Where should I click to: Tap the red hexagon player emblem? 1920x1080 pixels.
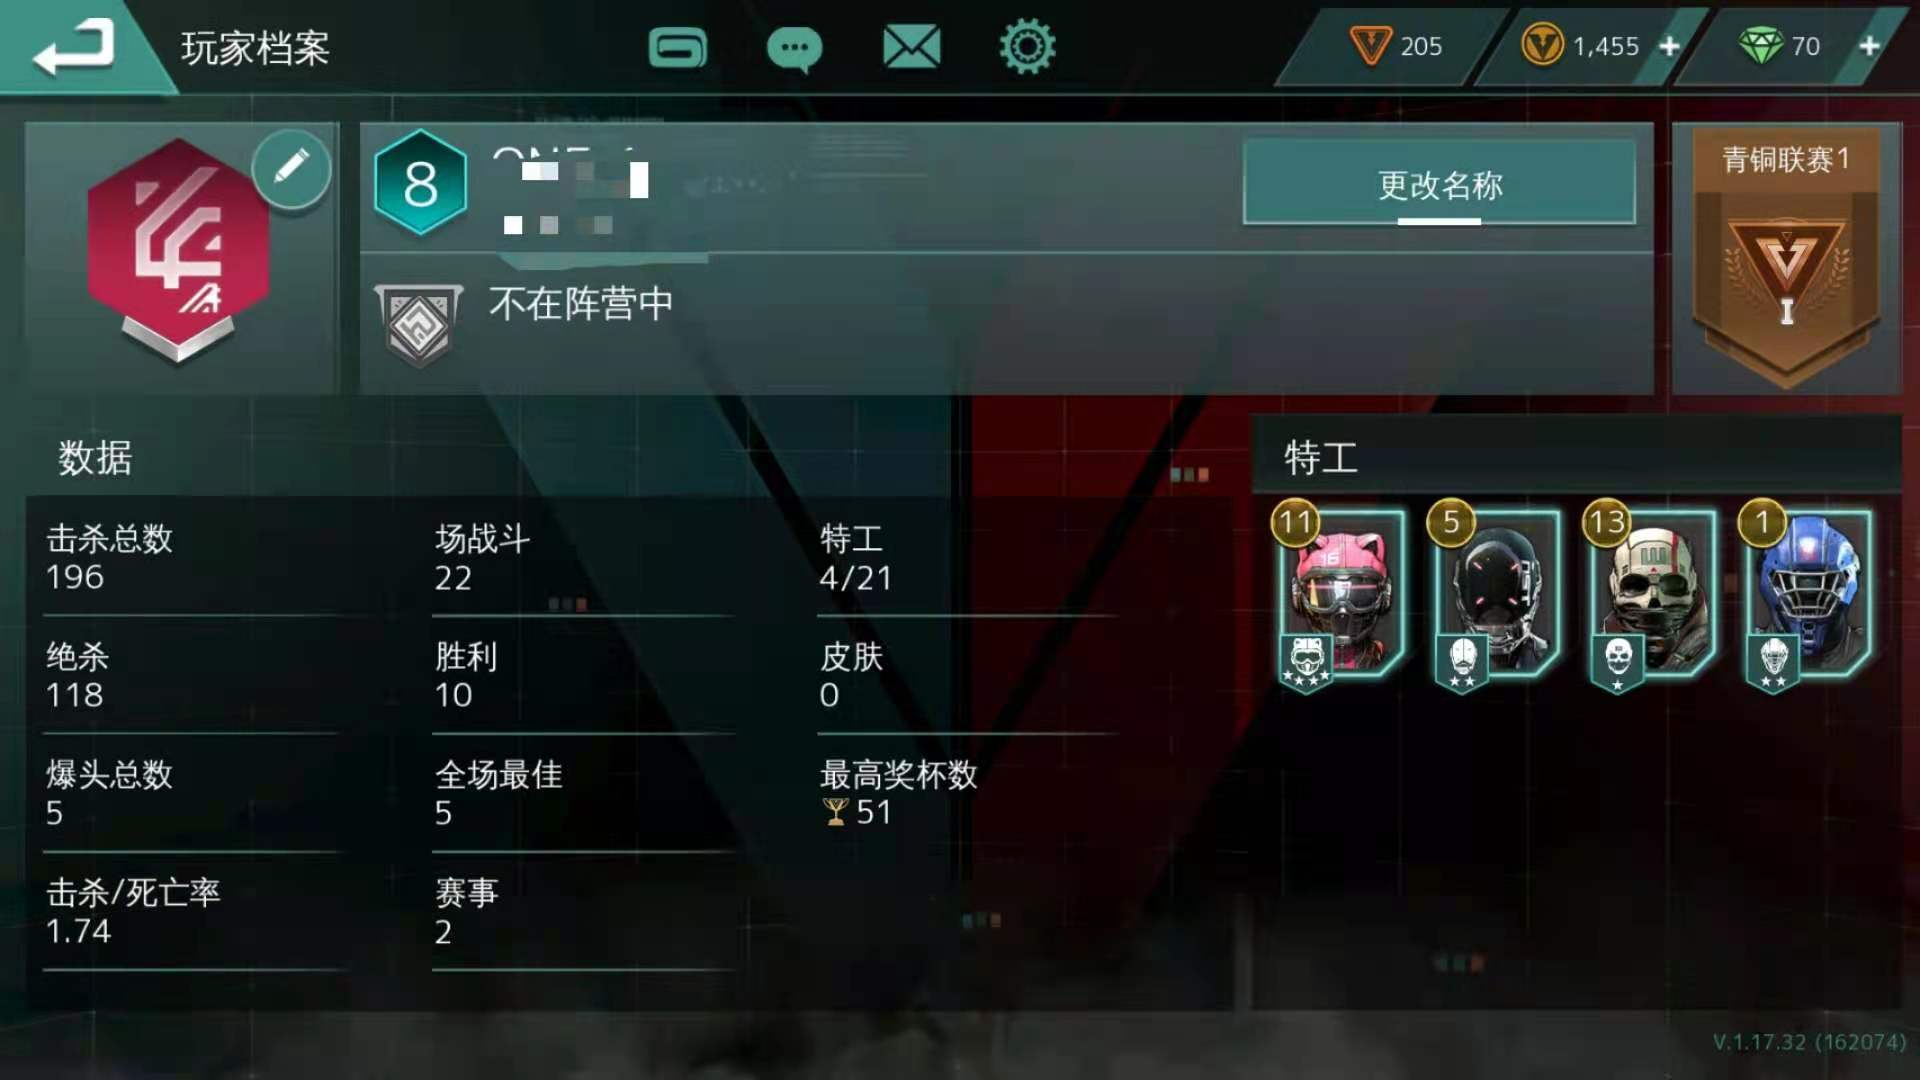pos(178,249)
